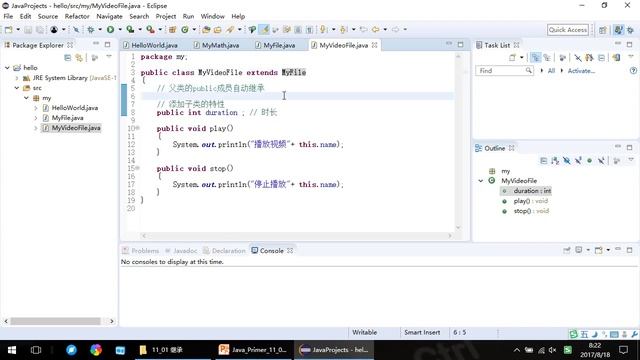The width and height of the screenshot is (640, 360).
Task: Expand the HelloWorld.java tree node
Action: point(36,108)
